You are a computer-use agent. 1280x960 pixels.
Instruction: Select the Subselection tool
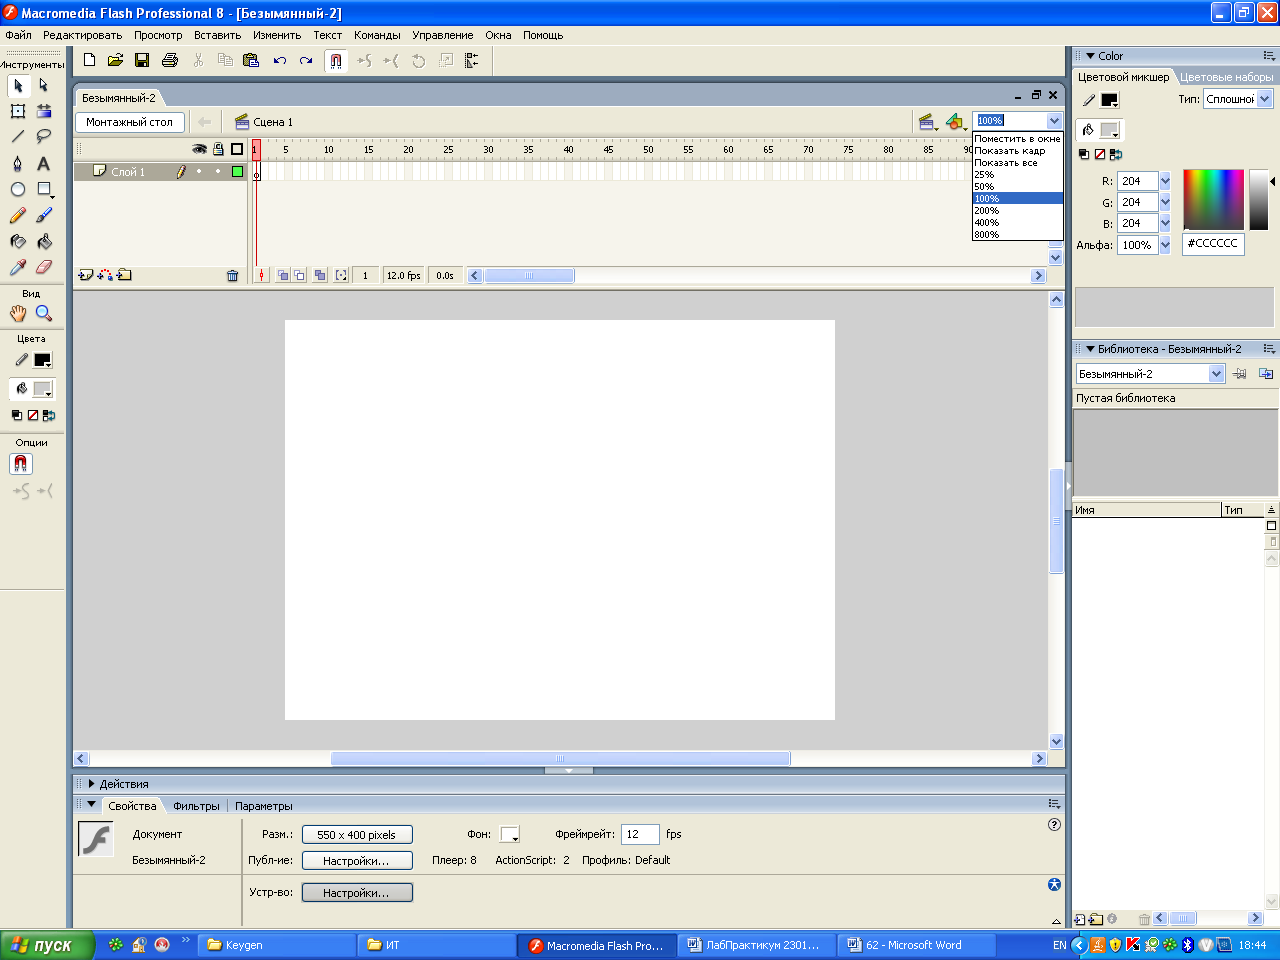tap(44, 86)
